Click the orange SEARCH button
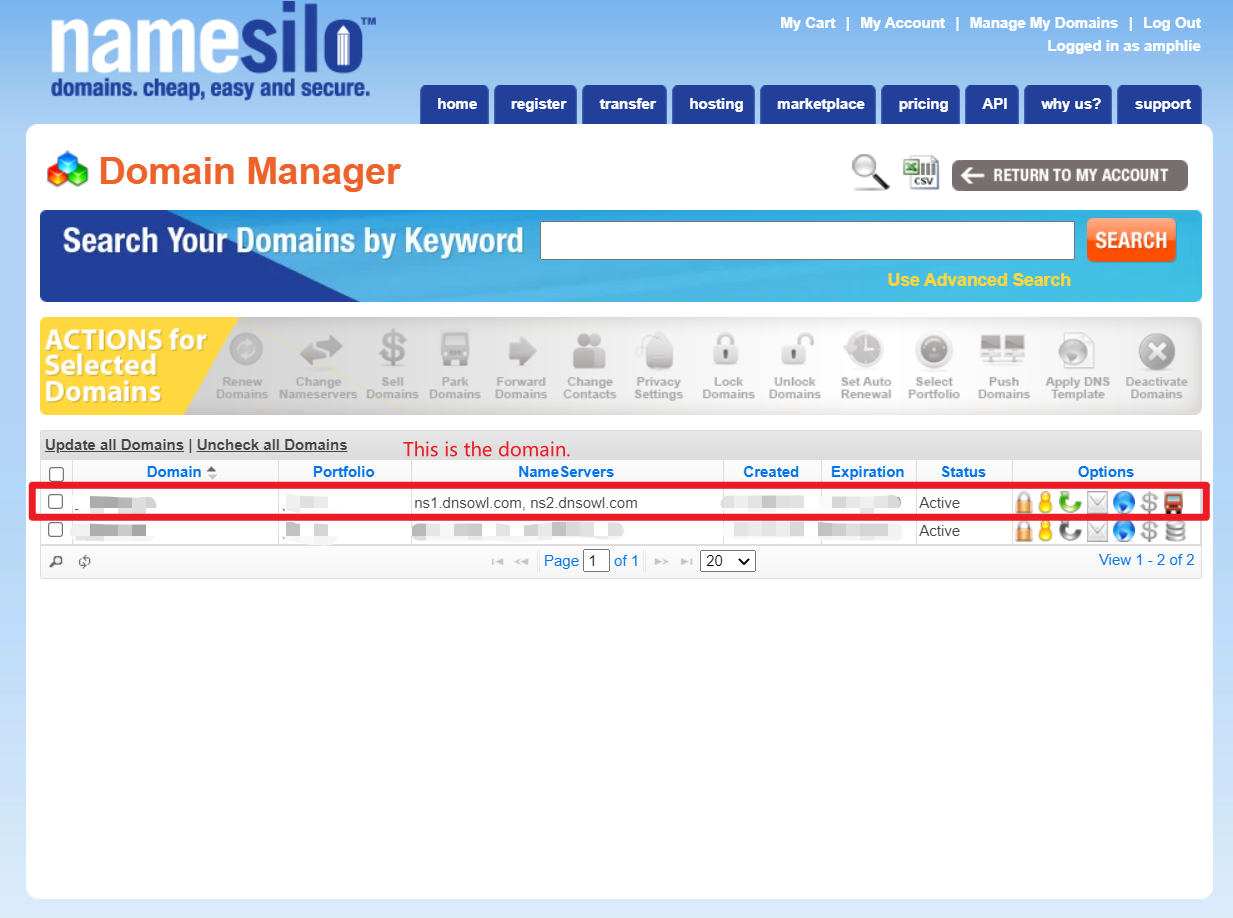 pyautogui.click(x=1131, y=240)
